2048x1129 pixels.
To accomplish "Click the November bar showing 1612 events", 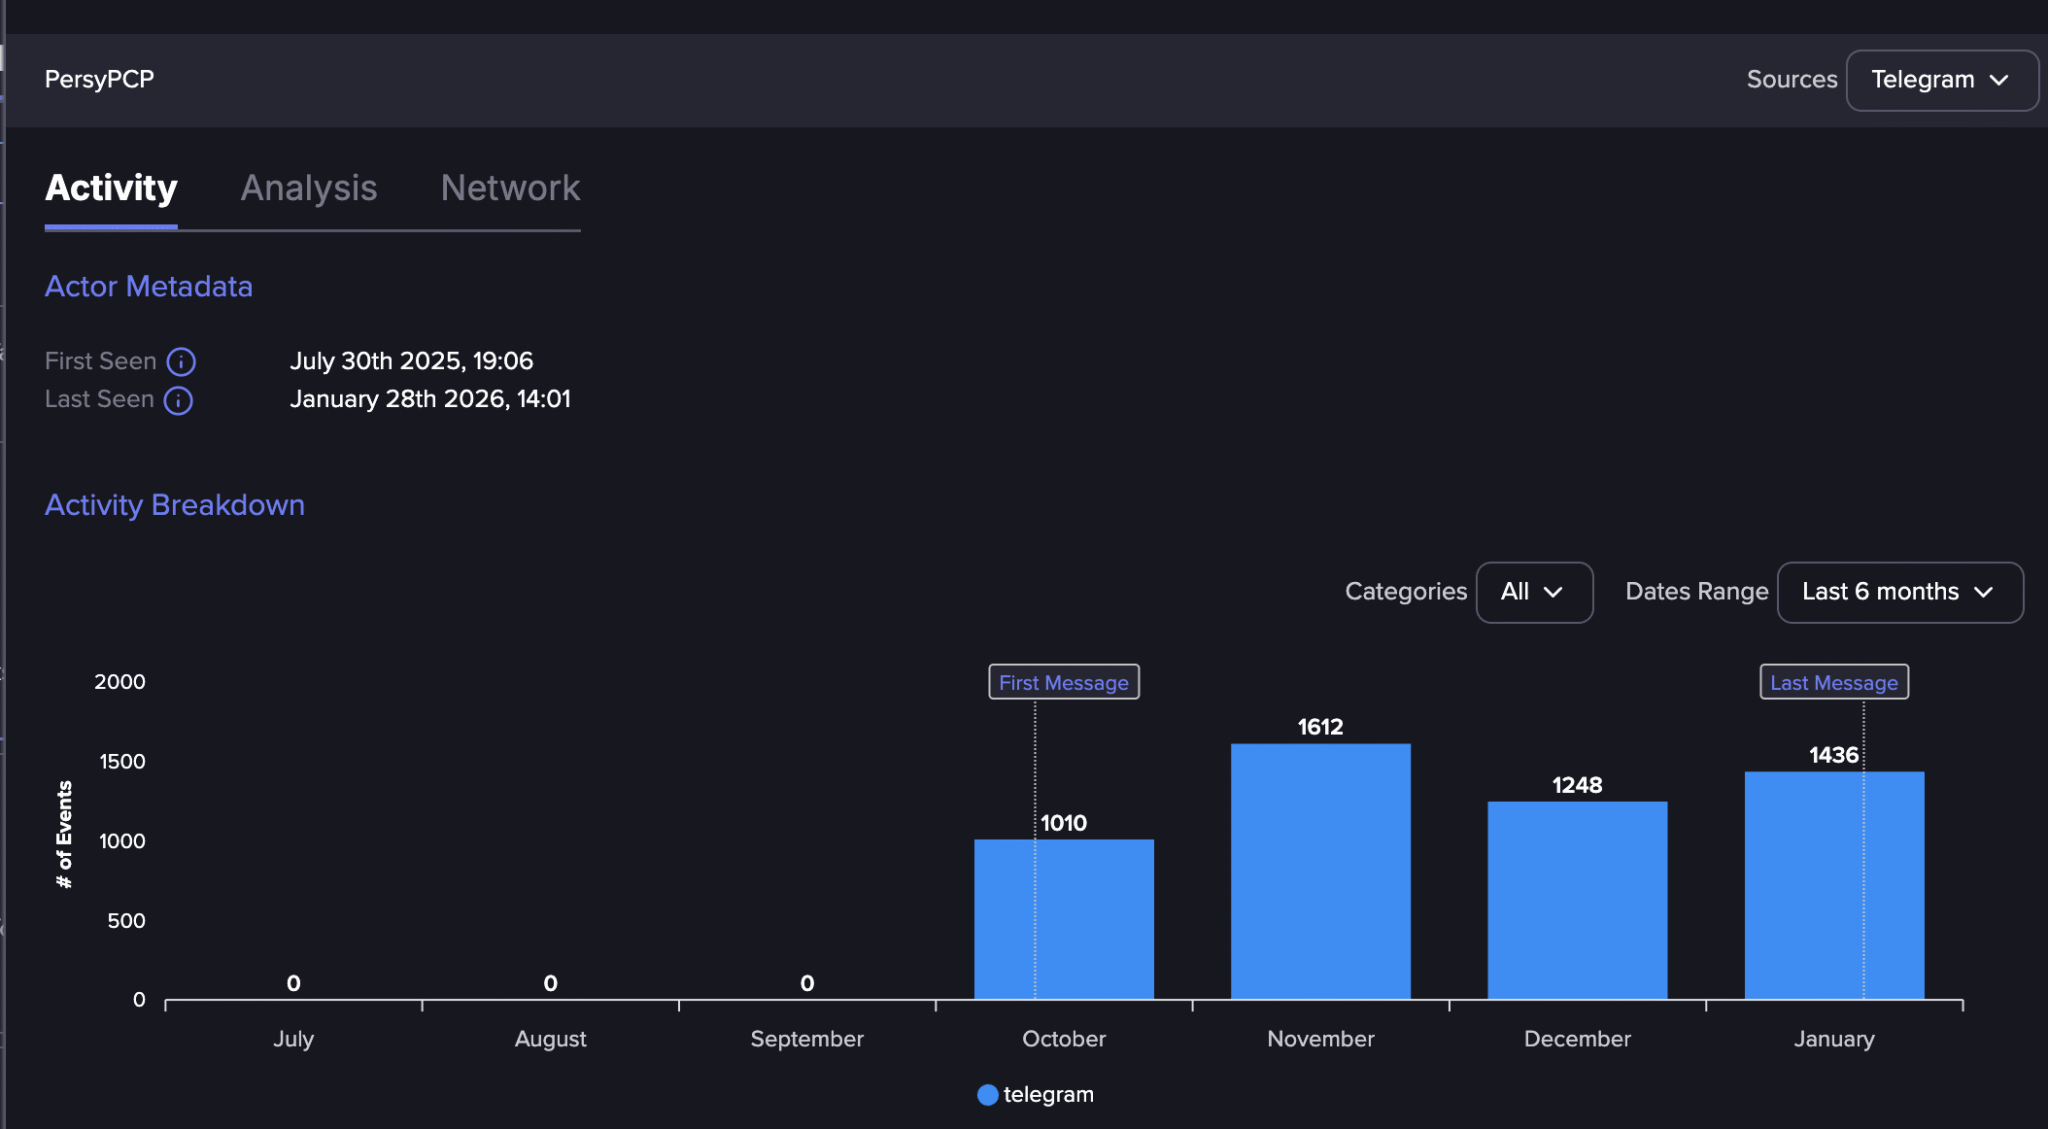I will tap(1320, 870).
